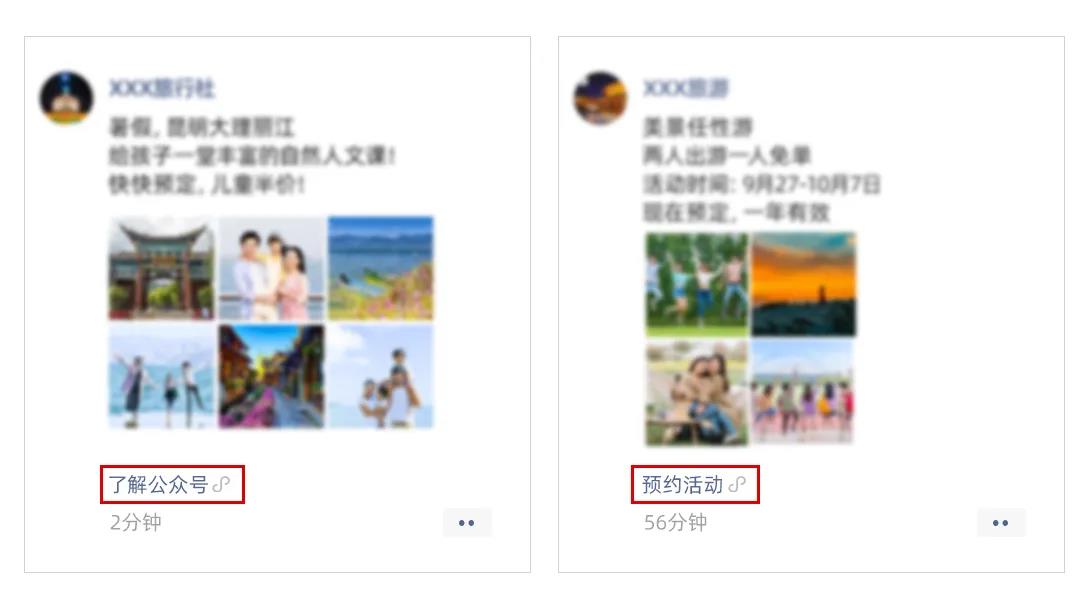Open the hugging family photo in right post
1080x613 pixels.
click(696, 393)
